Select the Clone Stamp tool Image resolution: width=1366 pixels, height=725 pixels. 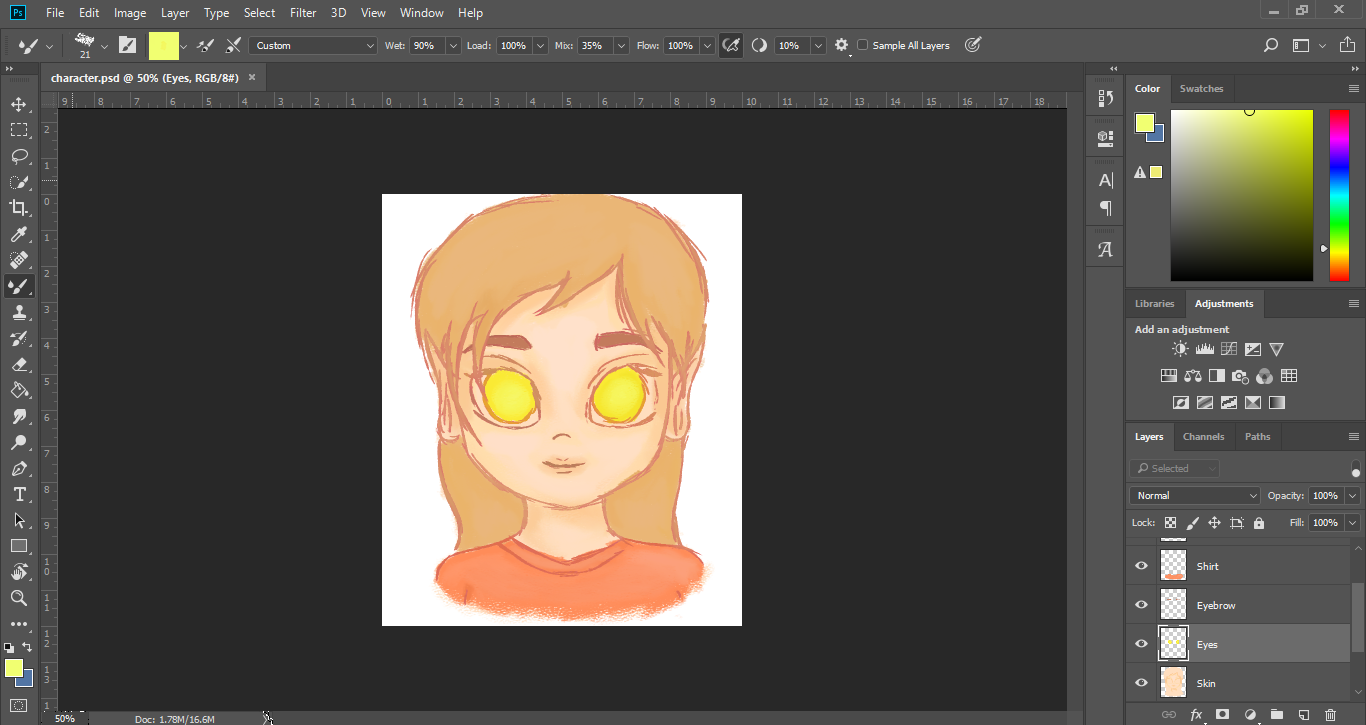pos(19,312)
